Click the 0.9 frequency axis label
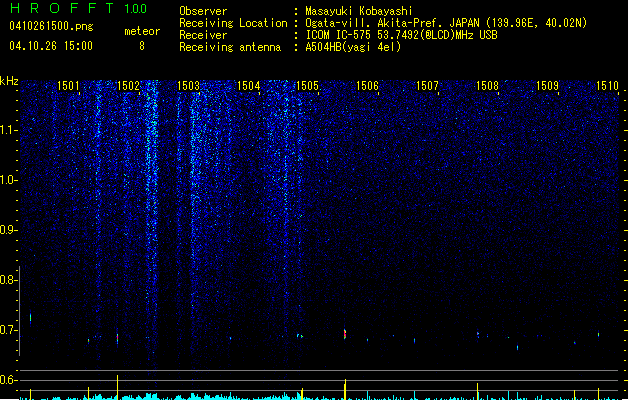 tap(8, 230)
